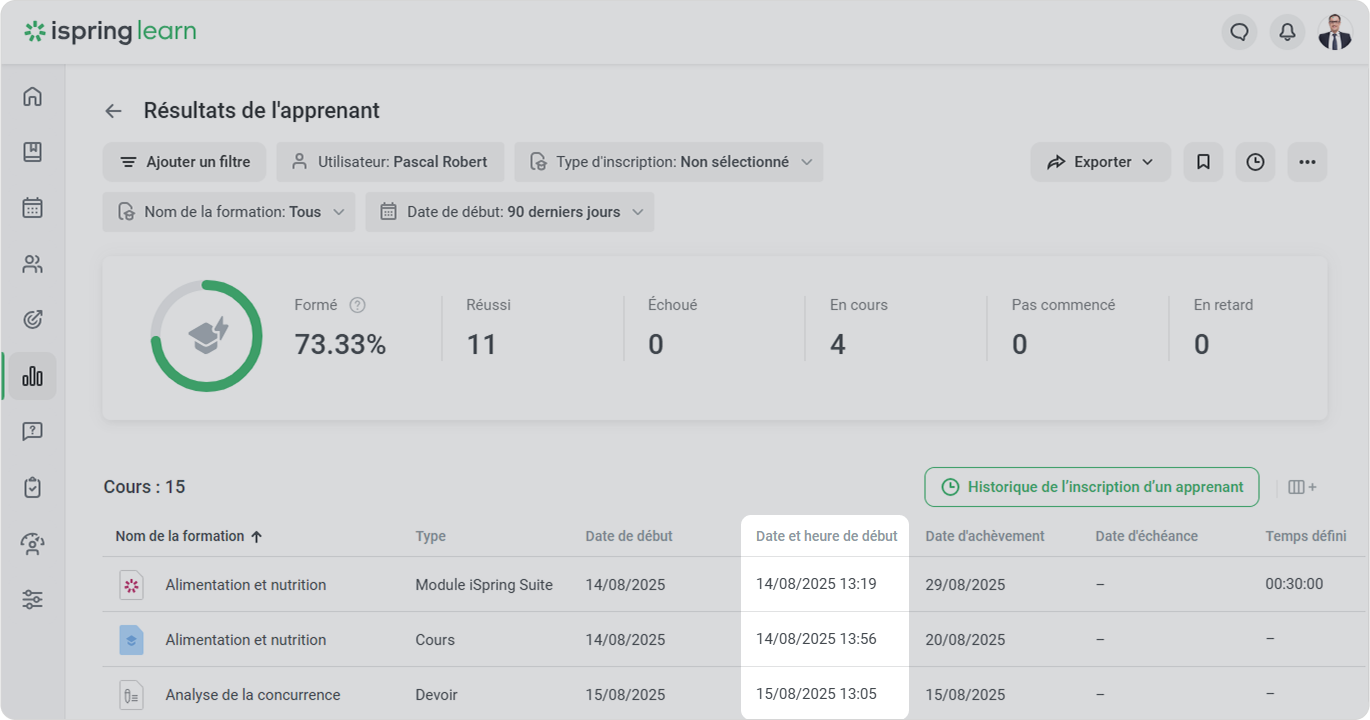The image size is (1370, 720).
Task: Open the three-dot more options menu
Action: point(1307,162)
